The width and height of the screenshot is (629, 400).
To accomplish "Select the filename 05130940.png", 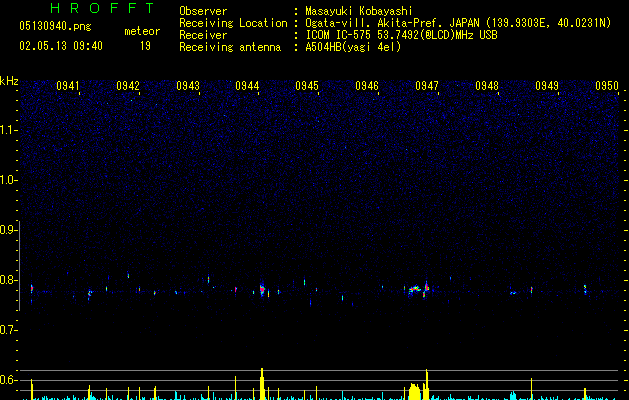I will coord(55,27).
